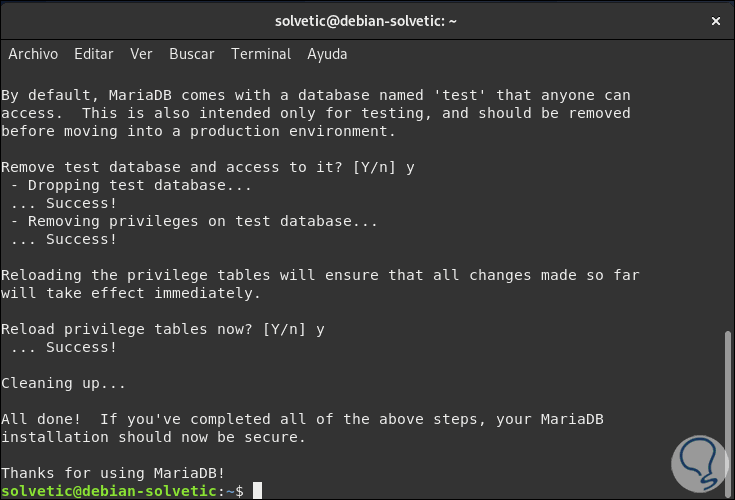Image resolution: width=735 pixels, height=500 pixels.
Task: Open the Ayuda help menu
Action: [x=327, y=54]
